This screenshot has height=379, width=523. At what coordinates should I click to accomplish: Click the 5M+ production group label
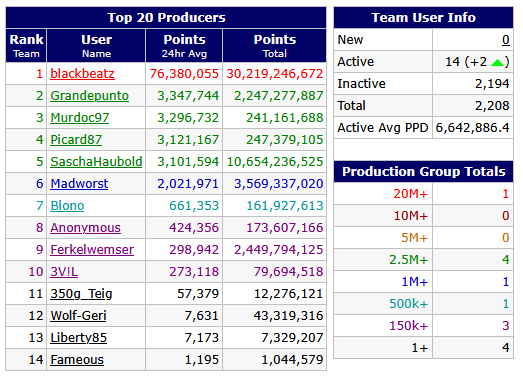pos(414,238)
